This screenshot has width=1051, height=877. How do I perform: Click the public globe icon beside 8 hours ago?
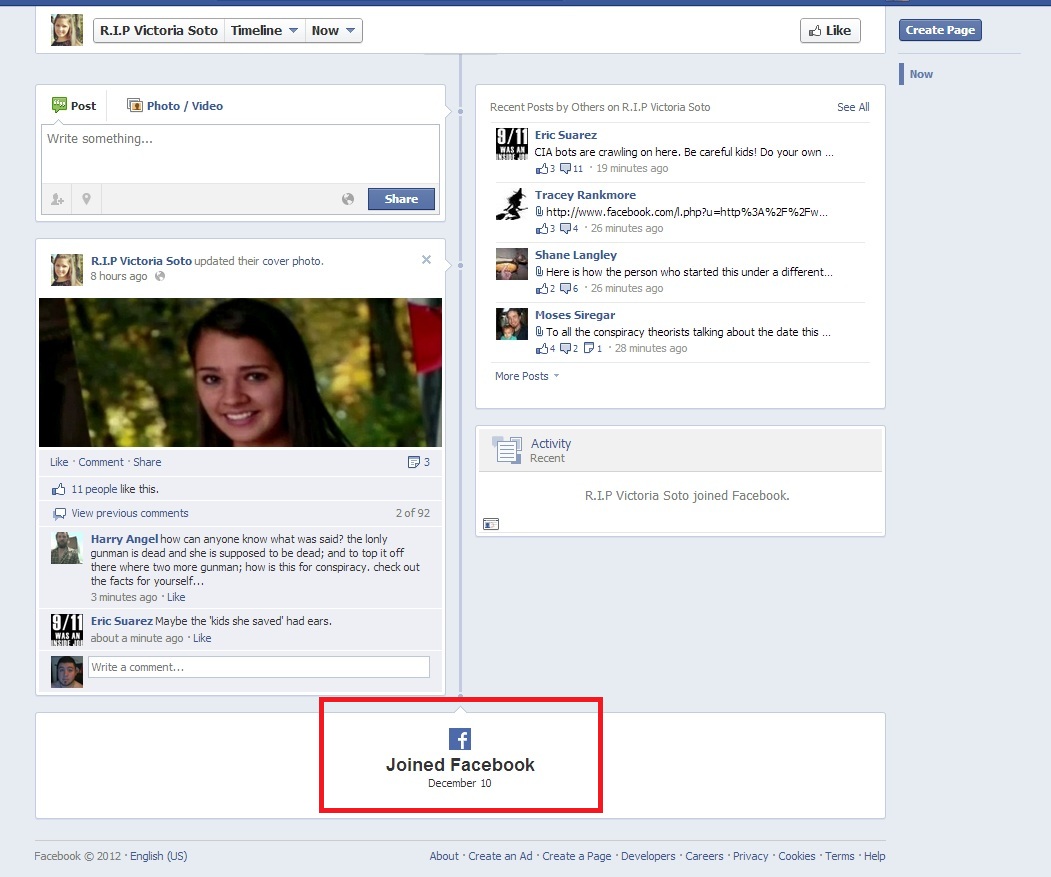point(160,276)
